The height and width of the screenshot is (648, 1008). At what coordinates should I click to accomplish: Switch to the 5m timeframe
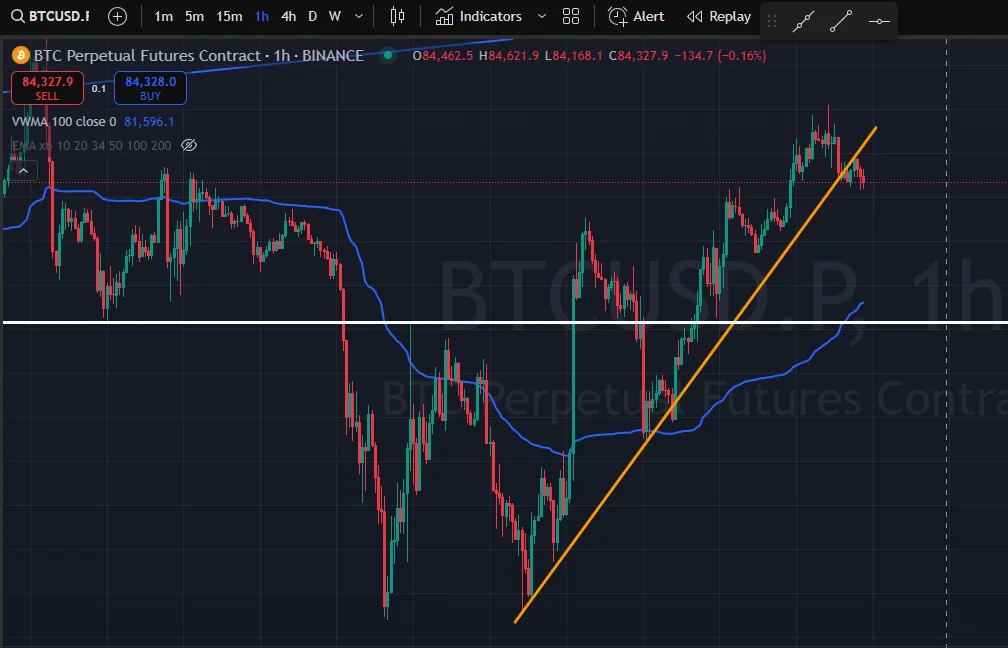[194, 16]
